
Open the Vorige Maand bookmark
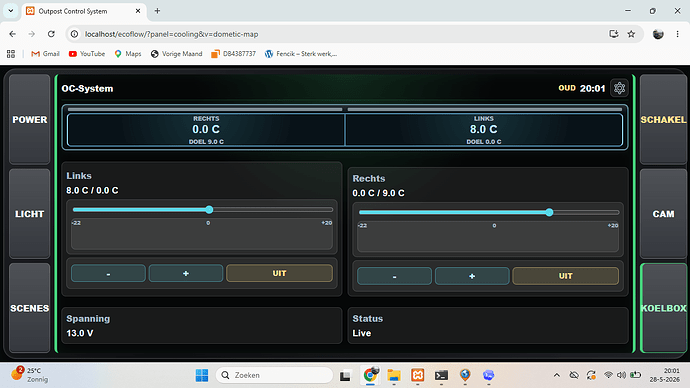176,54
